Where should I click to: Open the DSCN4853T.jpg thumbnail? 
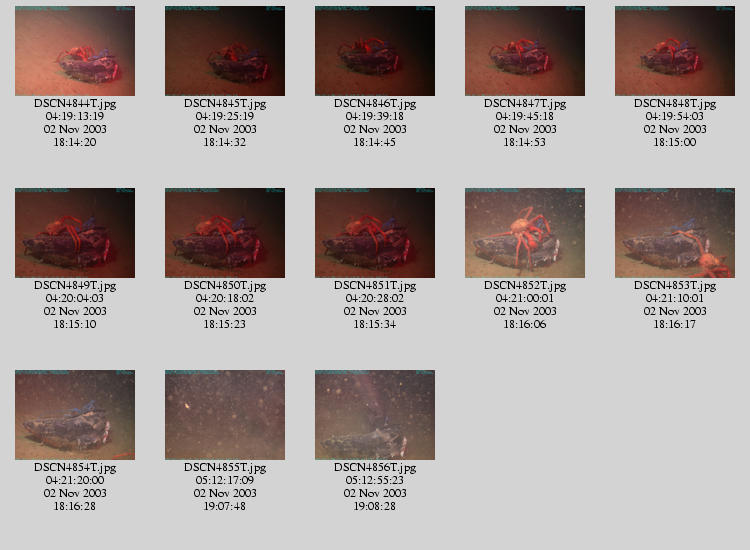coord(675,233)
